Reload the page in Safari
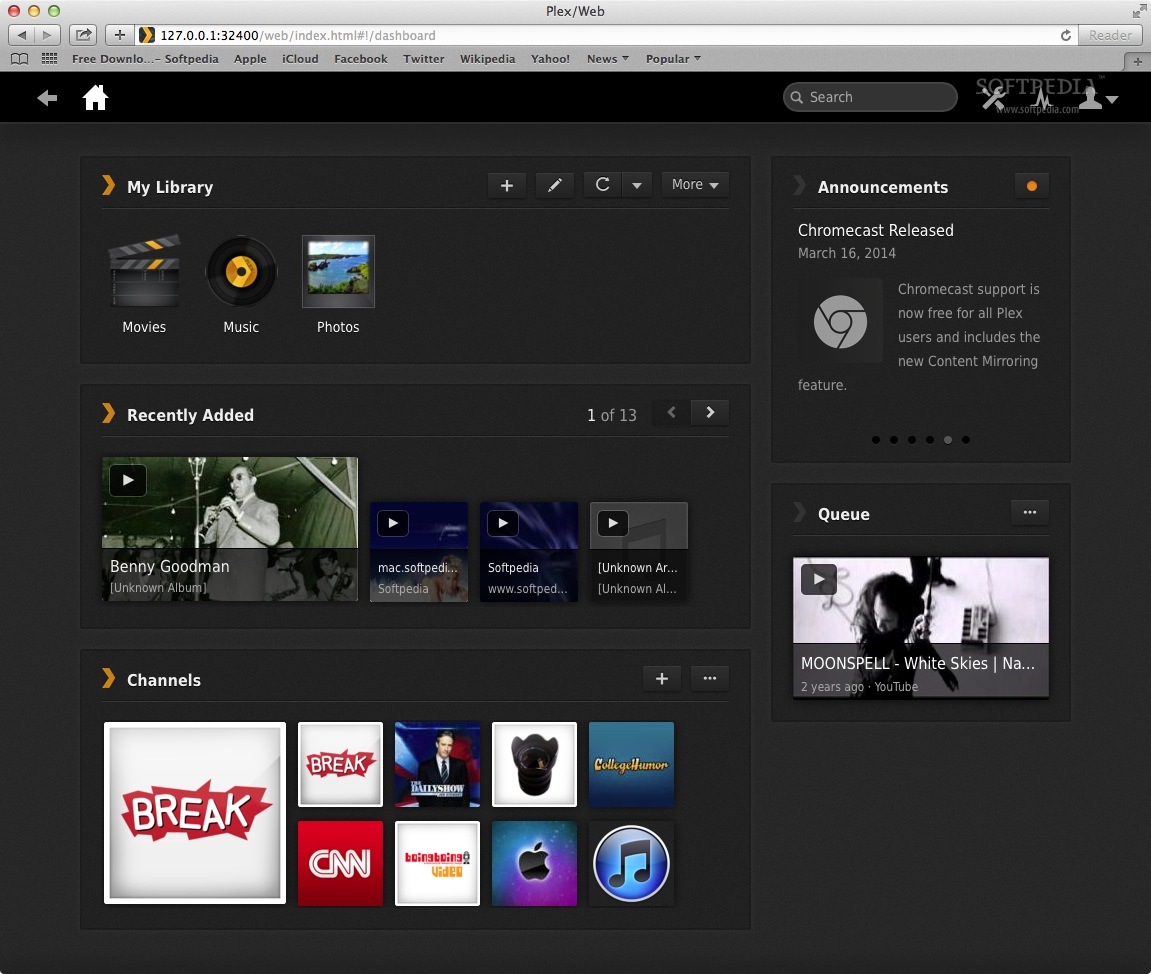The height and width of the screenshot is (974, 1151). (1065, 35)
